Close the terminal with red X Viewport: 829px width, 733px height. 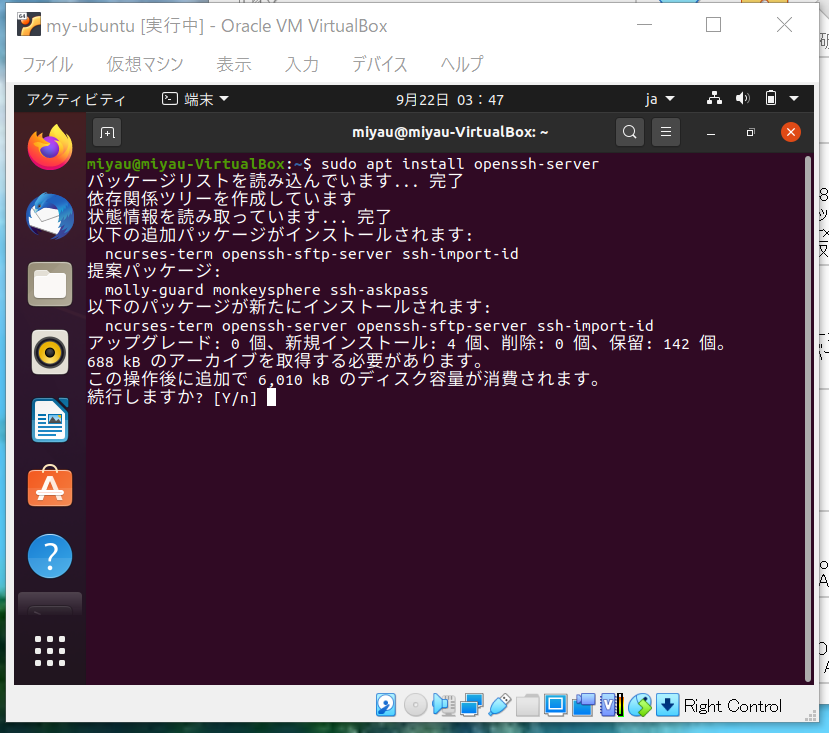tap(790, 132)
